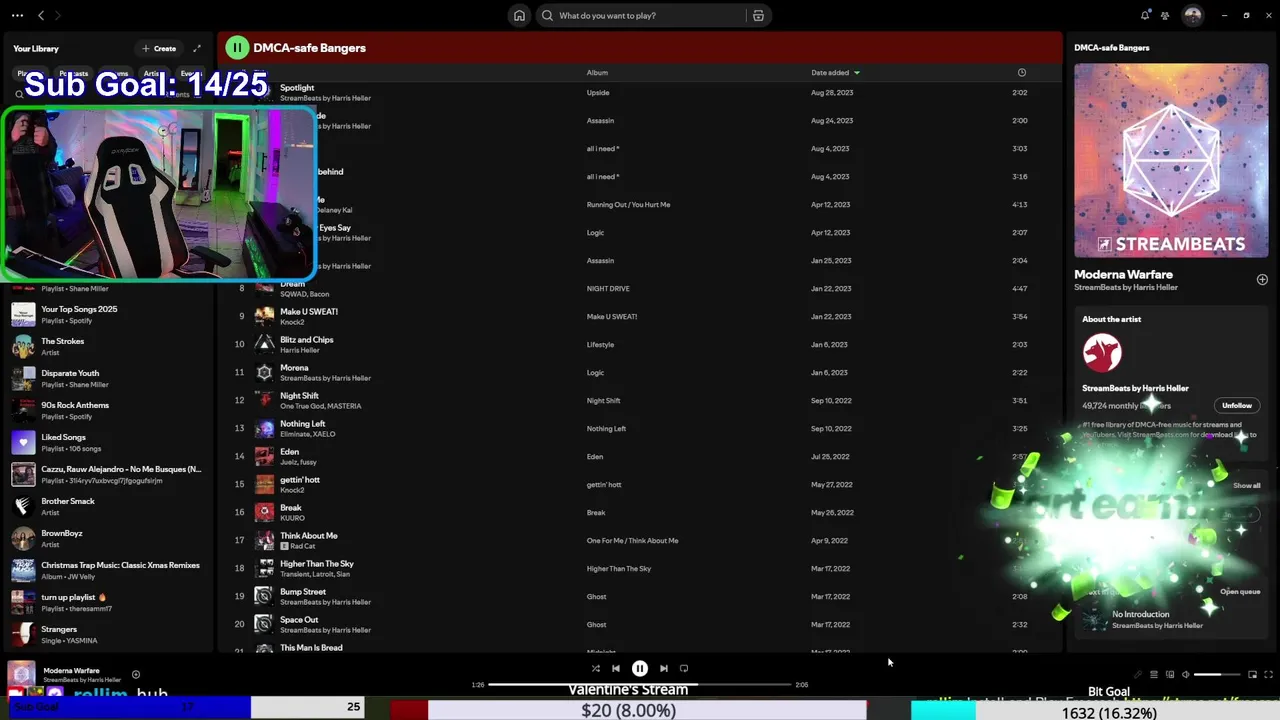The image size is (1280, 720).
Task: Open The Strokes artist in library
Action: click(x=108, y=346)
